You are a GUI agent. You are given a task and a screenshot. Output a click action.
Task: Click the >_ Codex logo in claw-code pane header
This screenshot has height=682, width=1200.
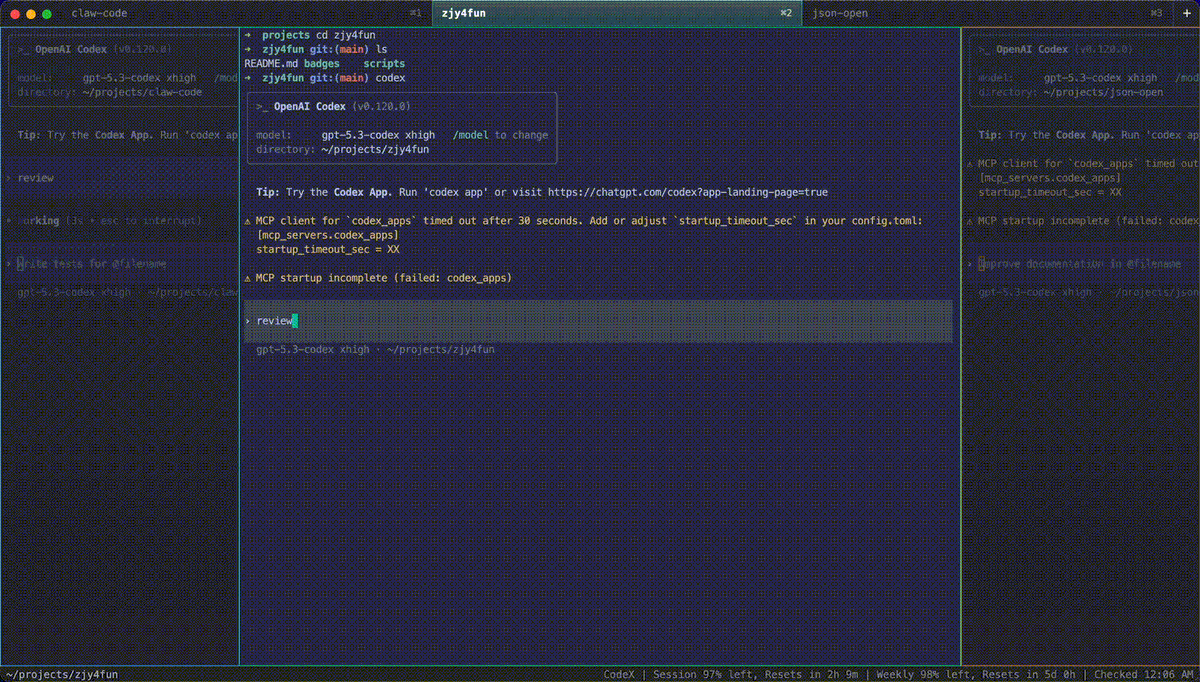pyautogui.click(x=25, y=49)
